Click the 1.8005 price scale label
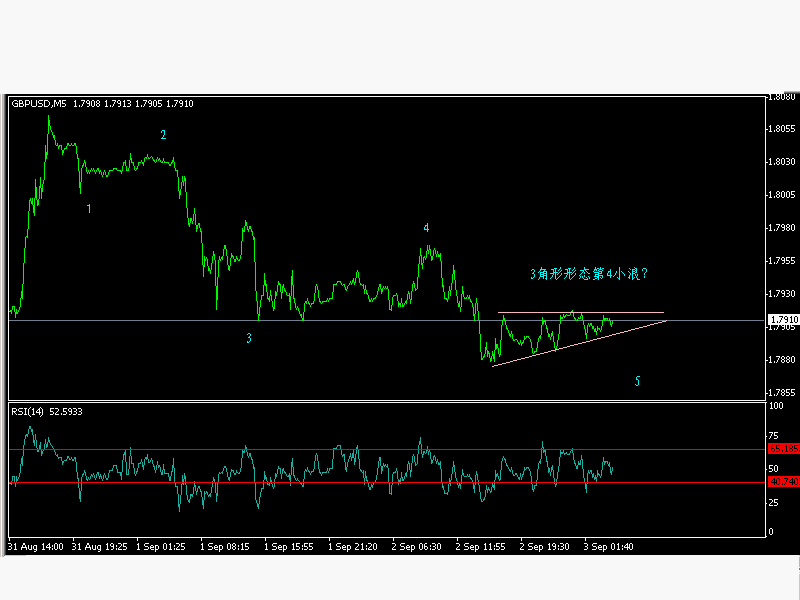This screenshot has width=800, height=600. tap(782, 195)
